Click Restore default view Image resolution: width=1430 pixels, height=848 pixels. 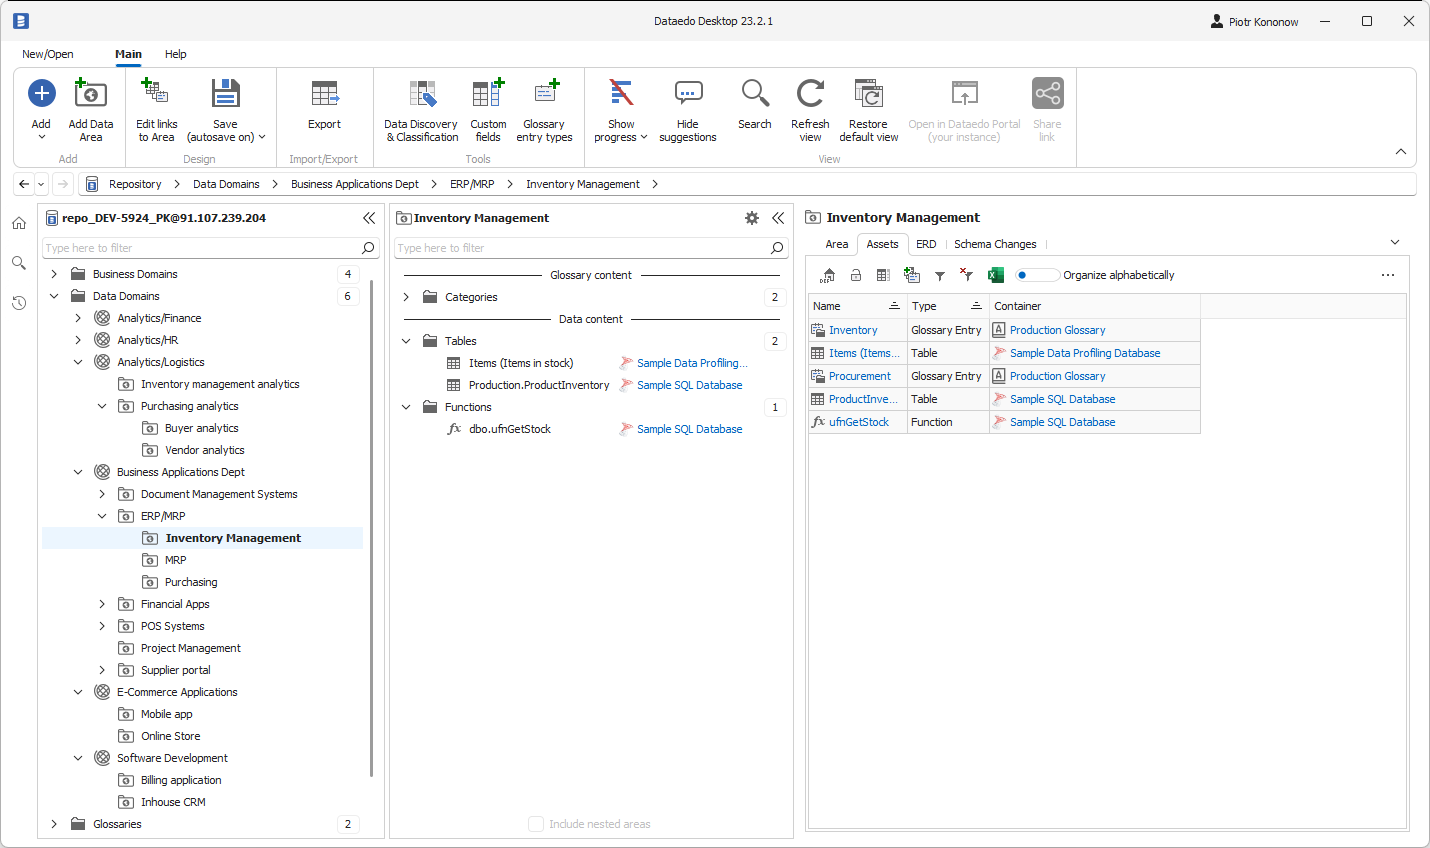click(869, 110)
